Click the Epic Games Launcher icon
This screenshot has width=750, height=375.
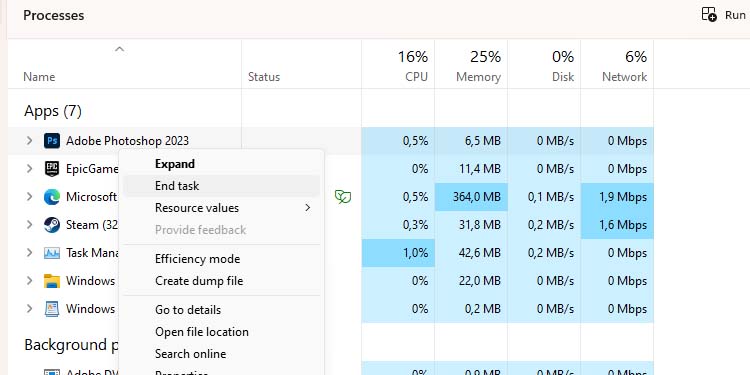tap(52, 169)
